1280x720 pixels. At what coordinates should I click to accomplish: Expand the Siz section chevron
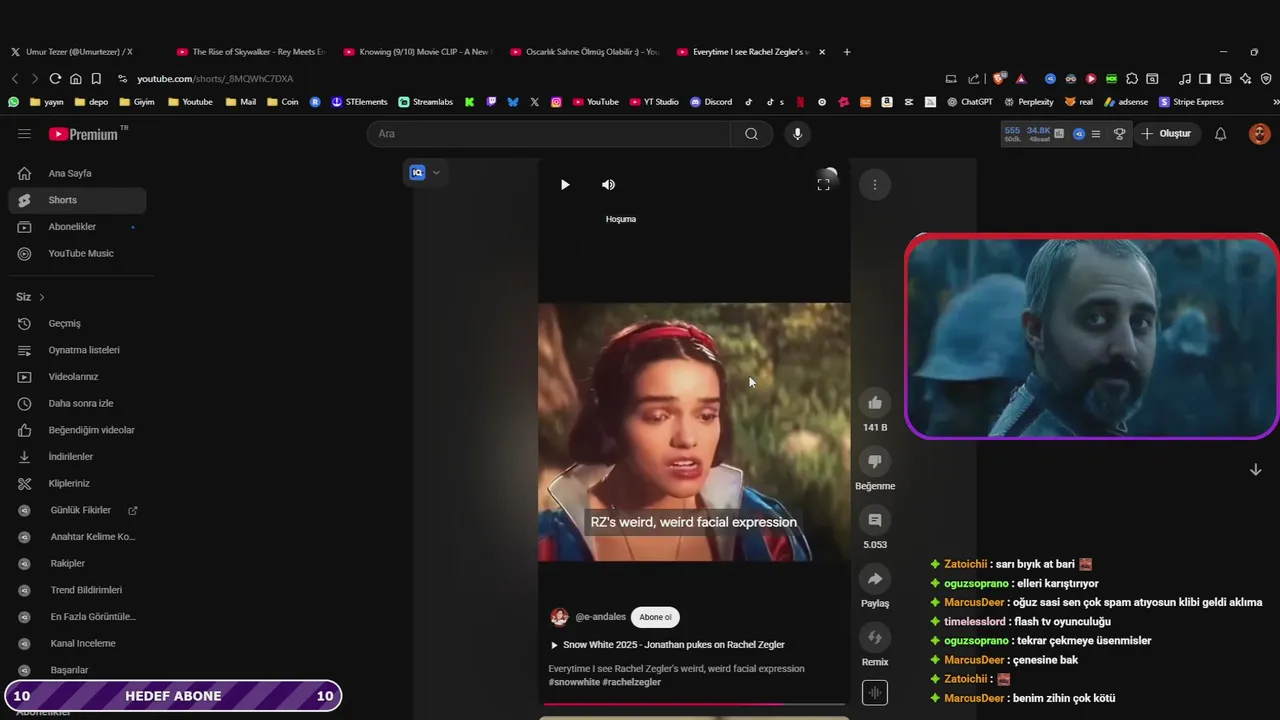41,297
